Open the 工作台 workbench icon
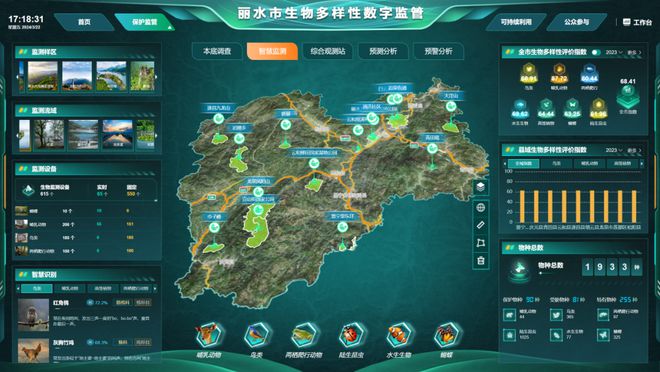Image resolution: width=660 pixels, height=372 pixels. pyautogui.click(x=626, y=22)
